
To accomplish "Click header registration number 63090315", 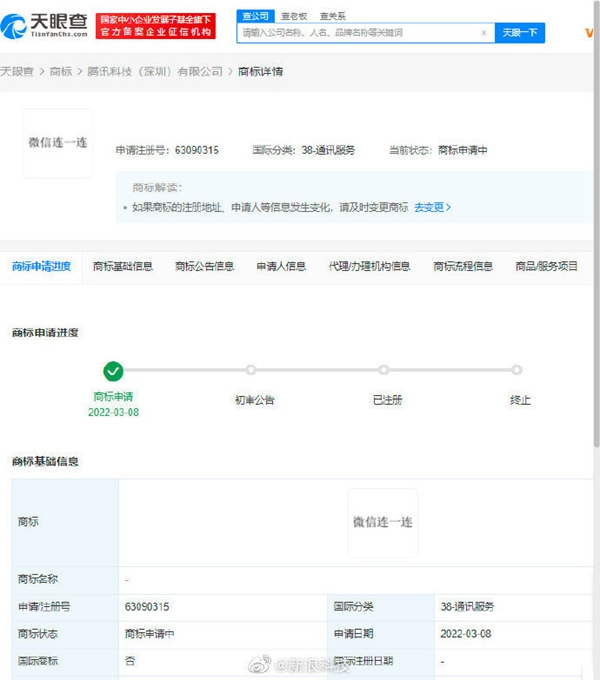I will click(x=197, y=150).
